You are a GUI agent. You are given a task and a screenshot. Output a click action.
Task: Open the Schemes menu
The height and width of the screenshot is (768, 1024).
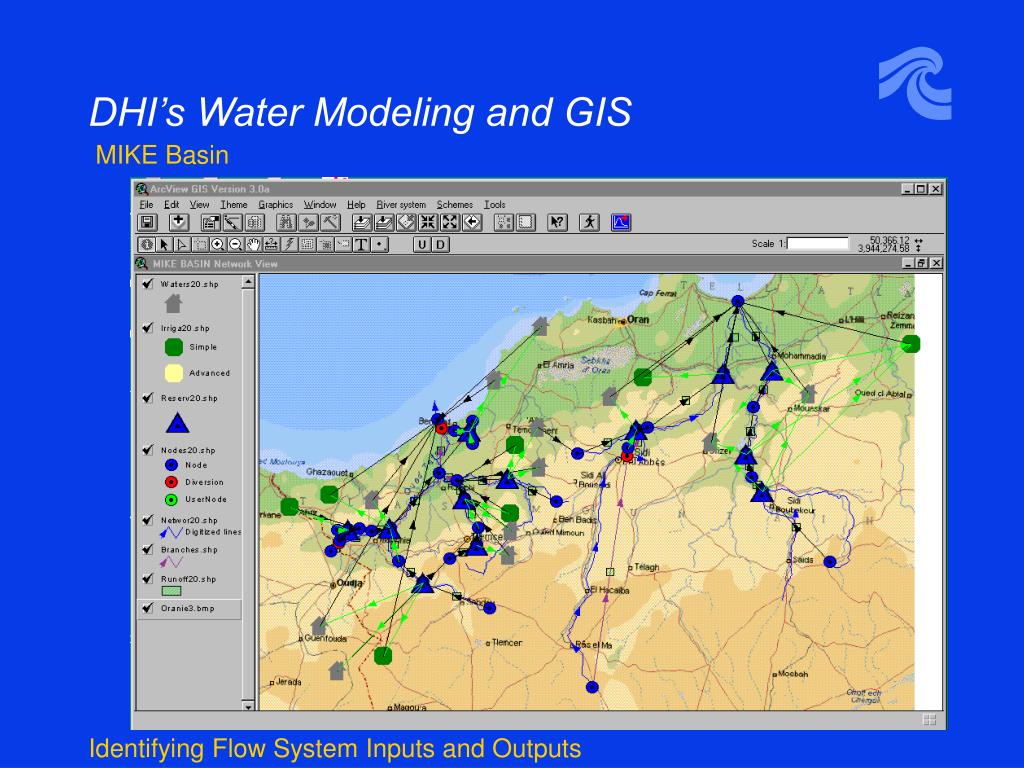[455, 204]
